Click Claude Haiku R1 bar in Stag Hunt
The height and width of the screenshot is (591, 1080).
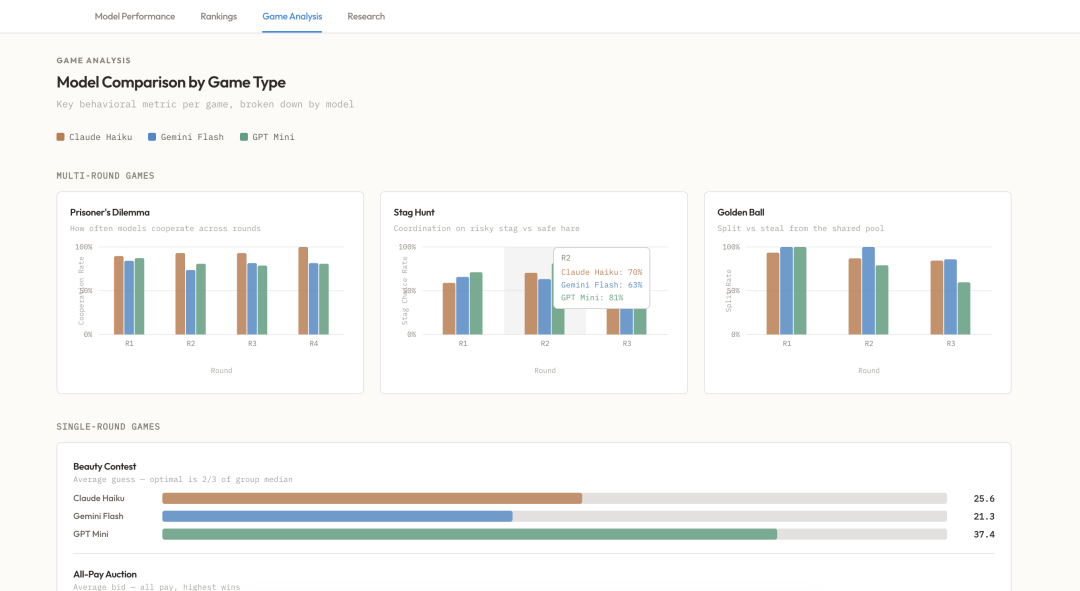449,309
